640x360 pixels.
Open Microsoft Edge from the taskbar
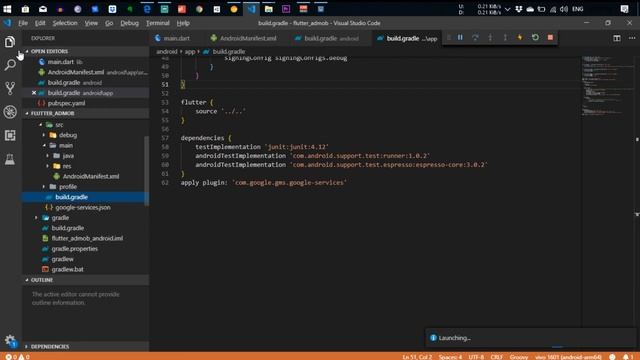tap(147, 9)
